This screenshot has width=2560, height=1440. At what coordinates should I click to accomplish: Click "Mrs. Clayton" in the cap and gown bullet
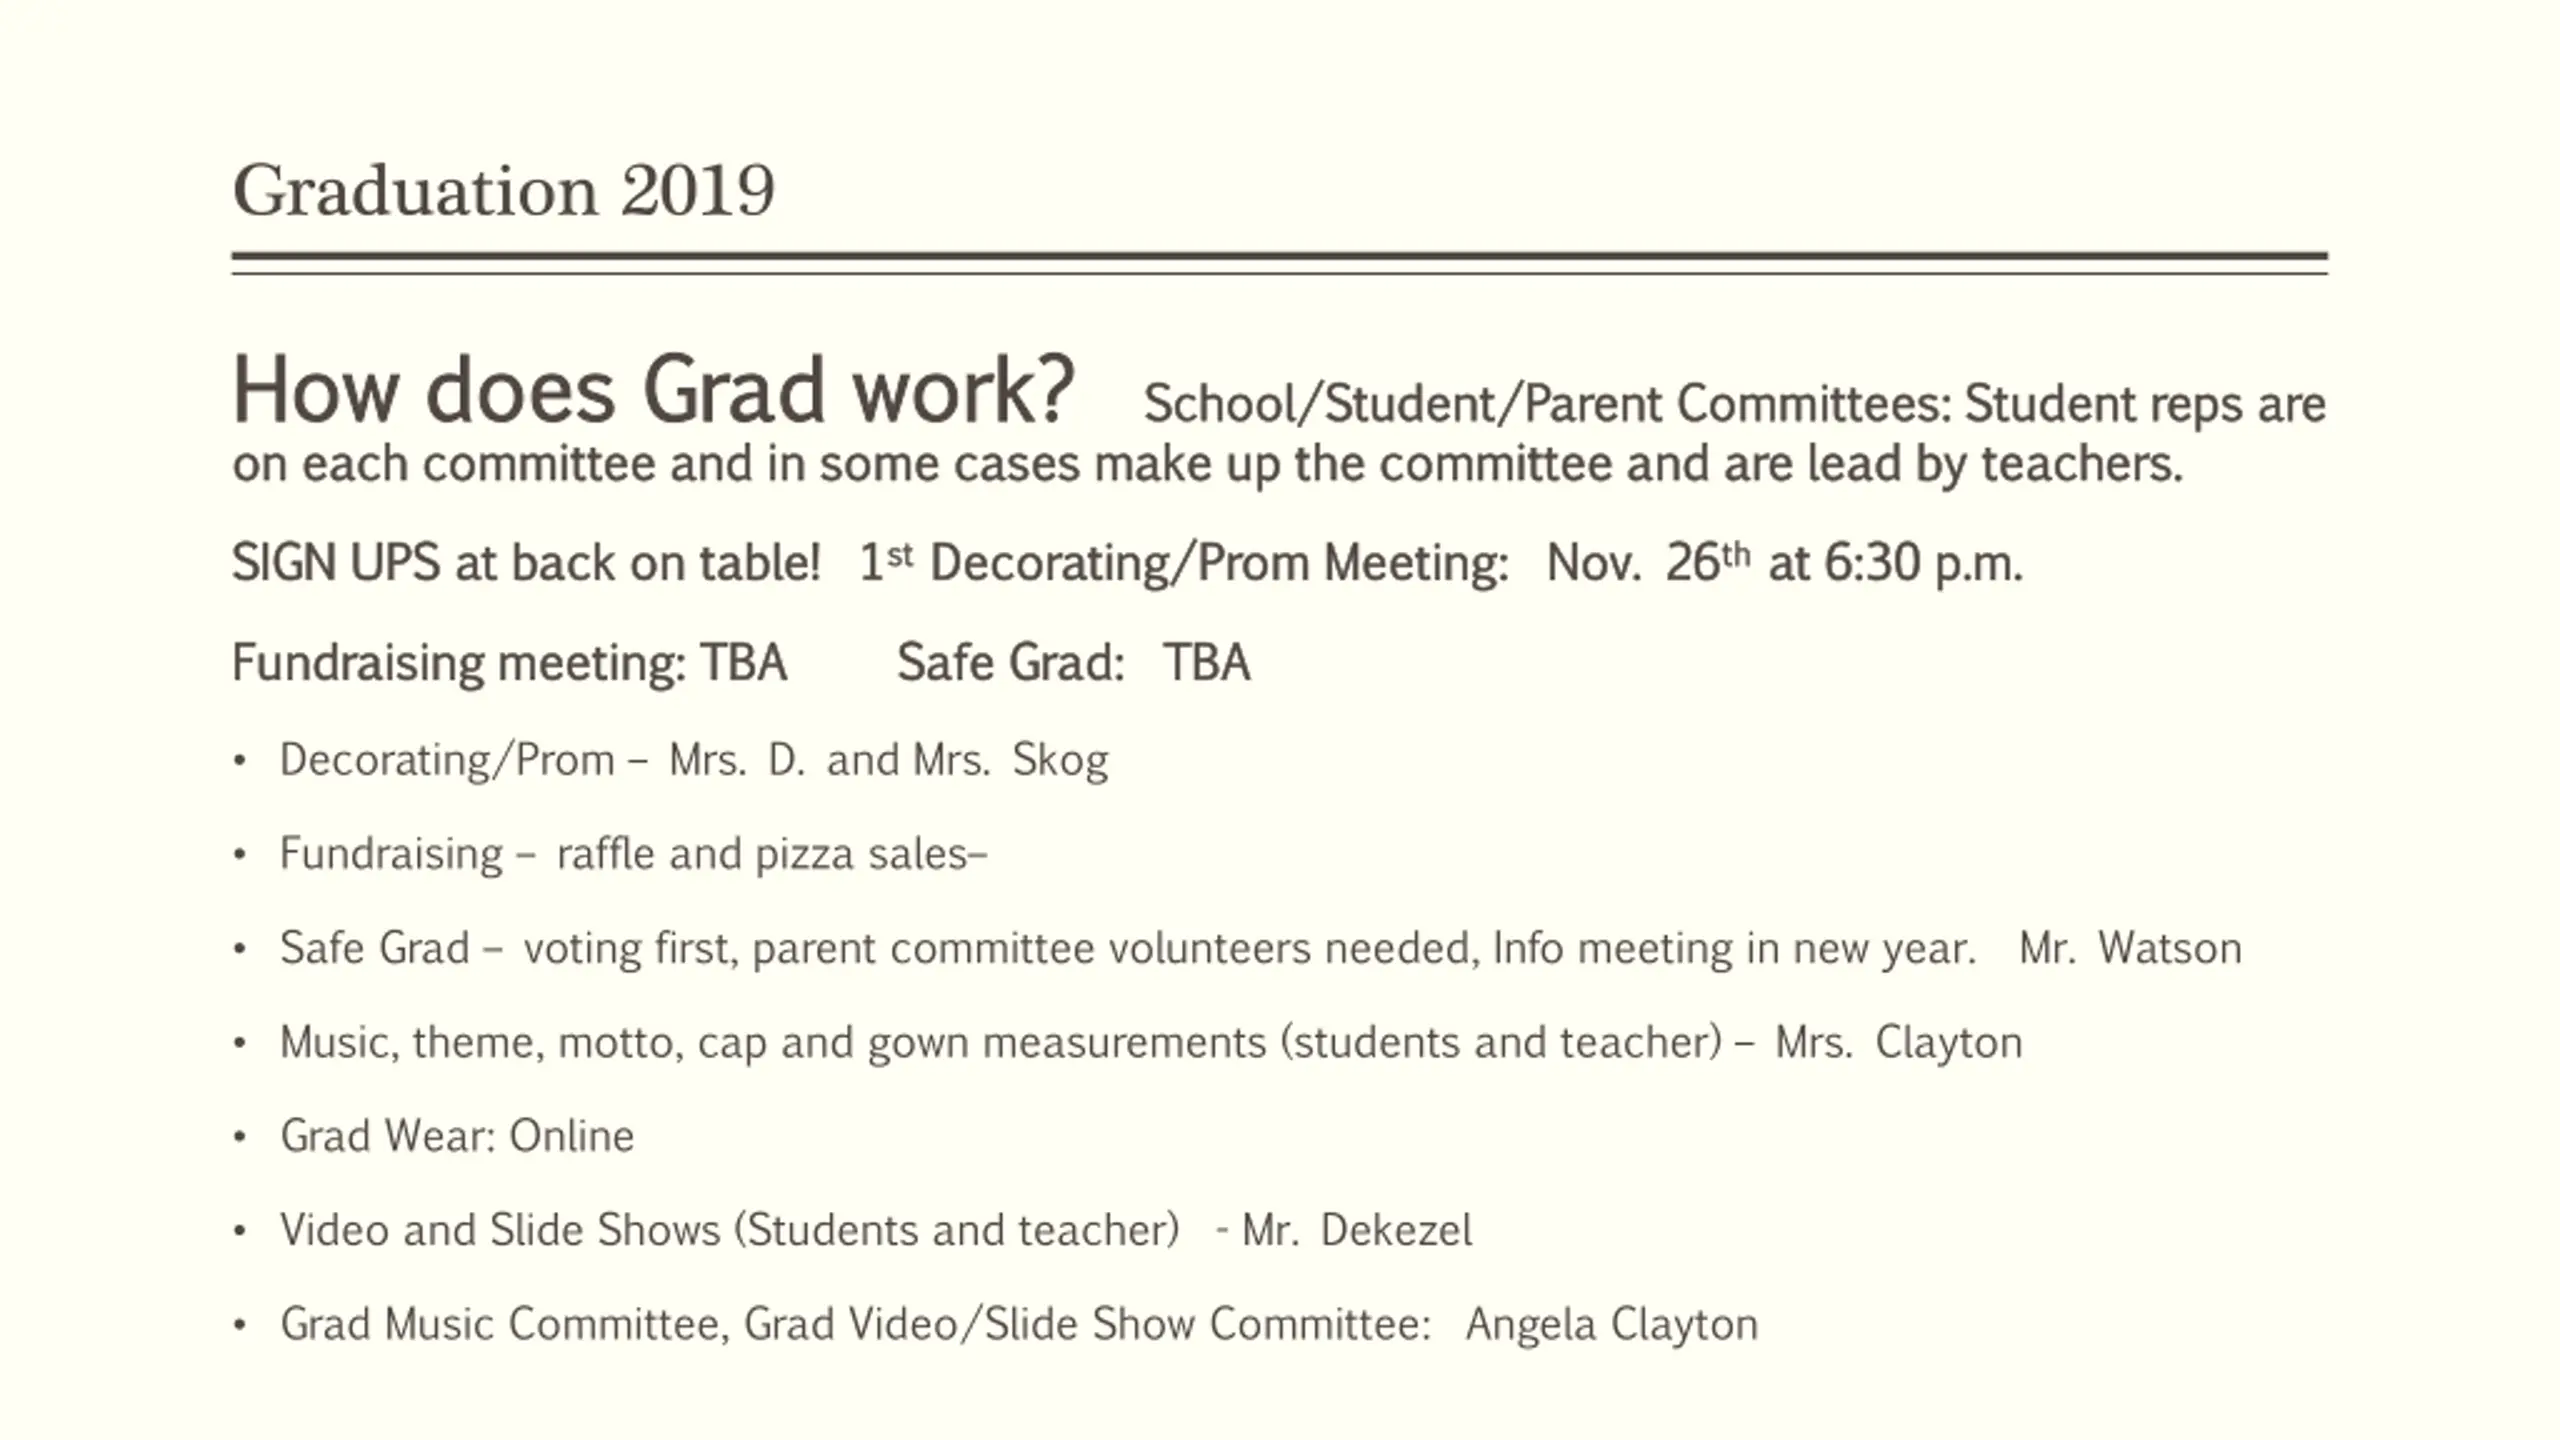(x=1898, y=1043)
